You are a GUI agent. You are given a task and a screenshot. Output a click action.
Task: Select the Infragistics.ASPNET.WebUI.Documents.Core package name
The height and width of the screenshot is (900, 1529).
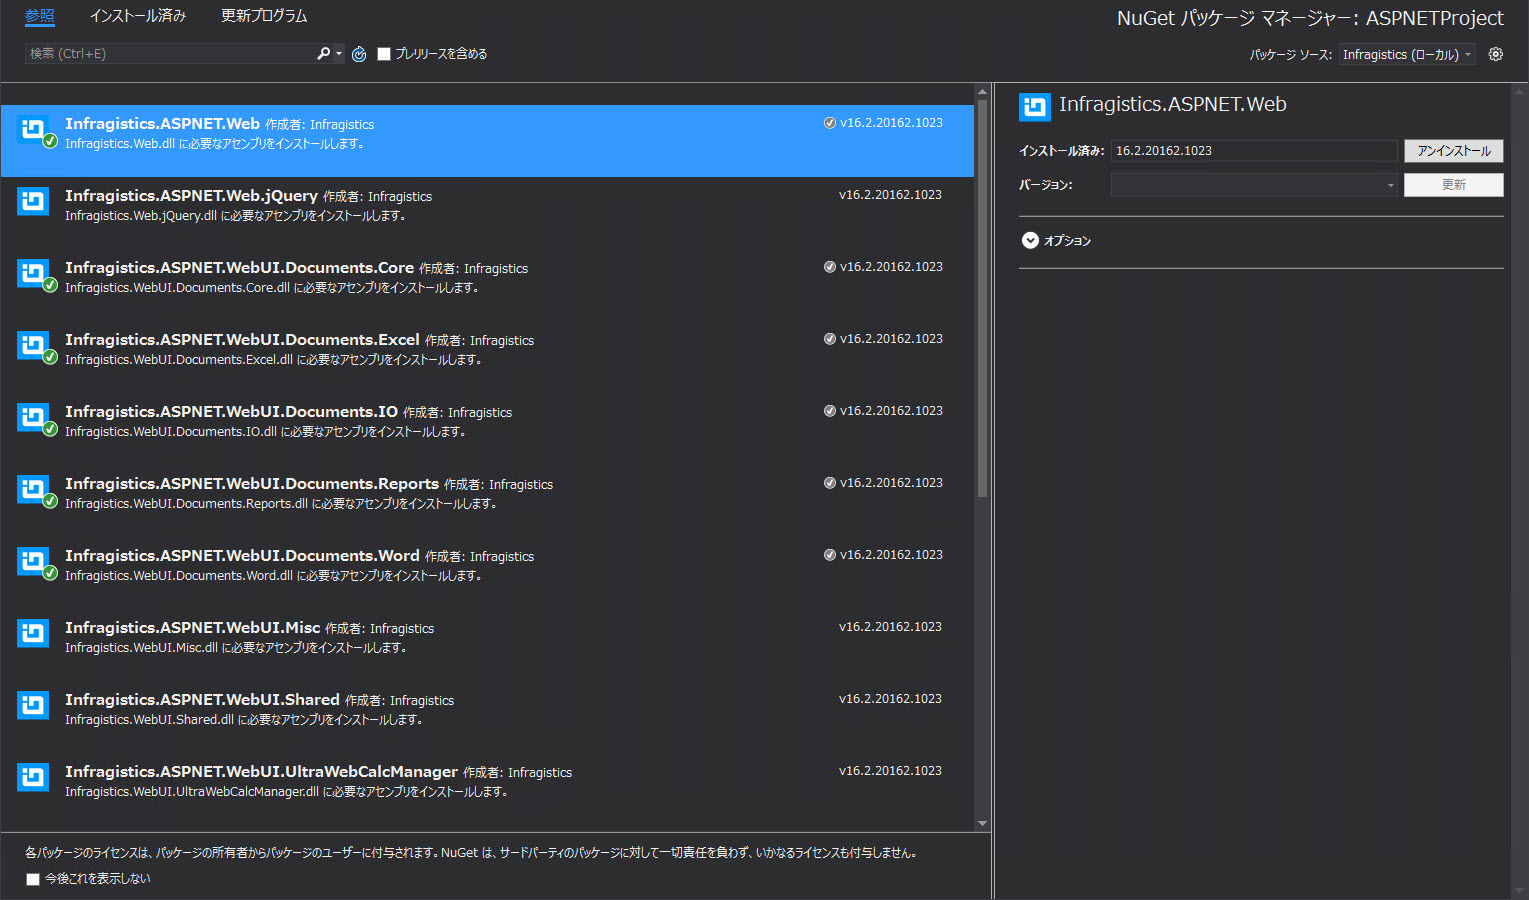[x=239, y=267]
